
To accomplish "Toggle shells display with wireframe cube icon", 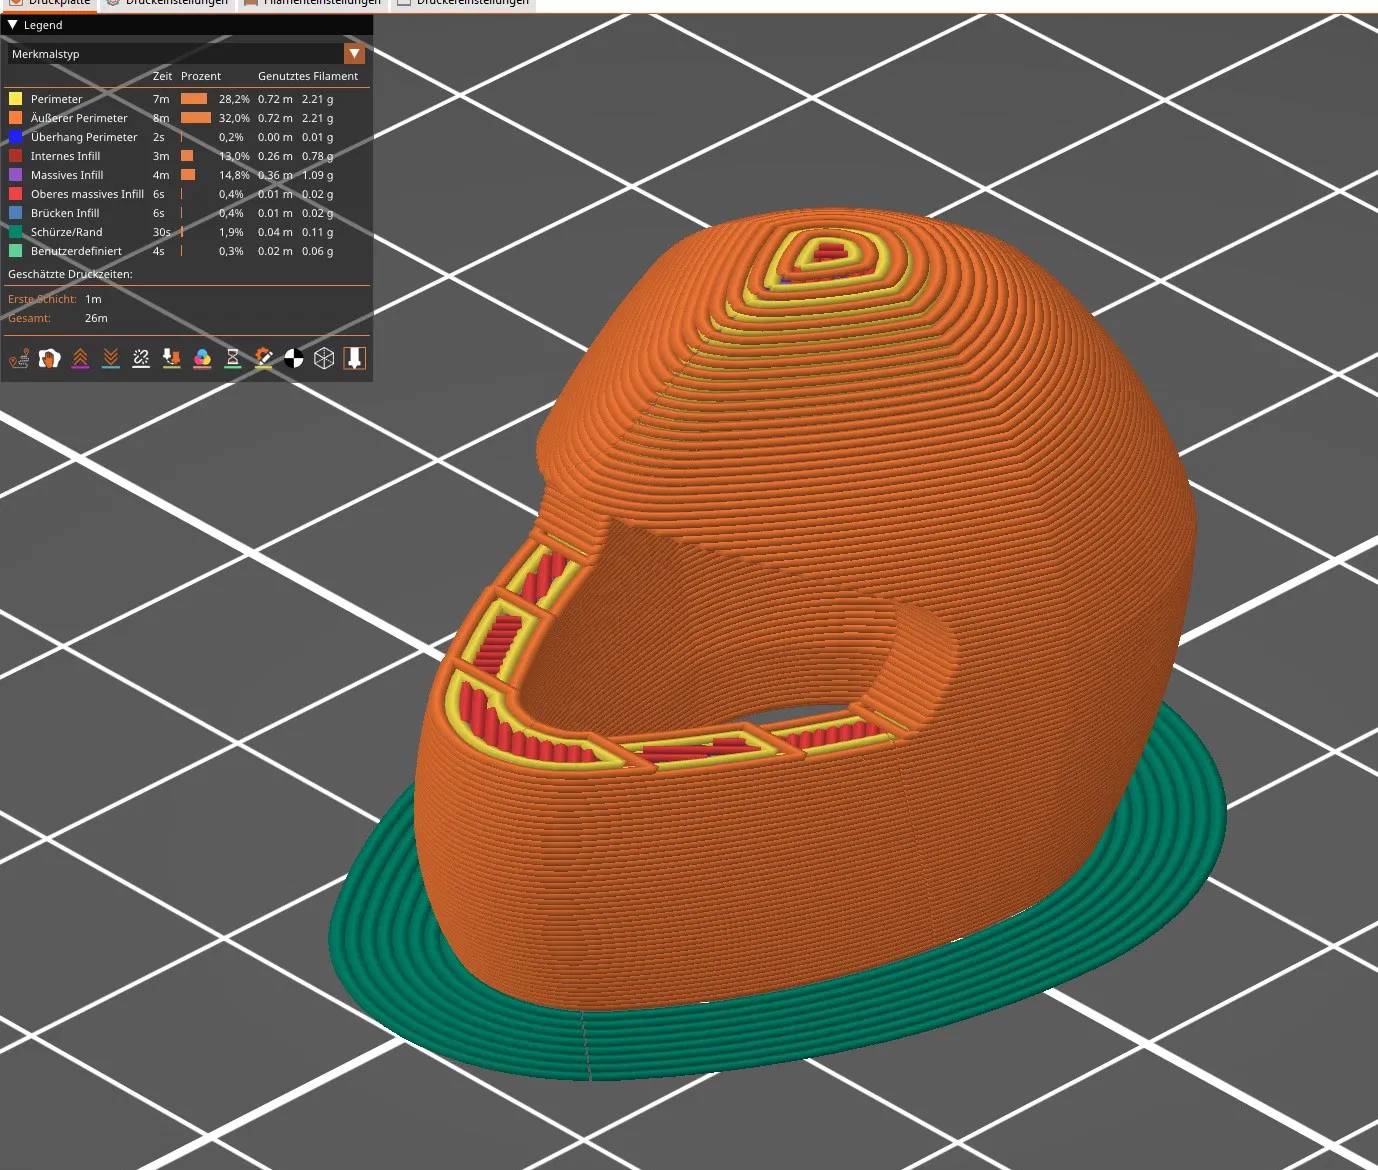I will pos(324,358).
